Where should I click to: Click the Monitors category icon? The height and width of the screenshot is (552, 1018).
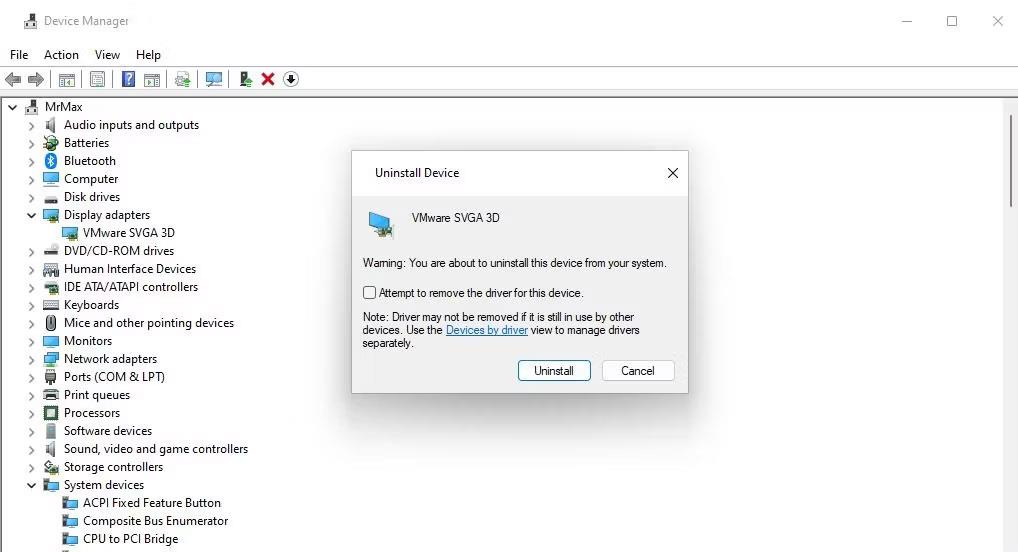click(x=51, y=341)
